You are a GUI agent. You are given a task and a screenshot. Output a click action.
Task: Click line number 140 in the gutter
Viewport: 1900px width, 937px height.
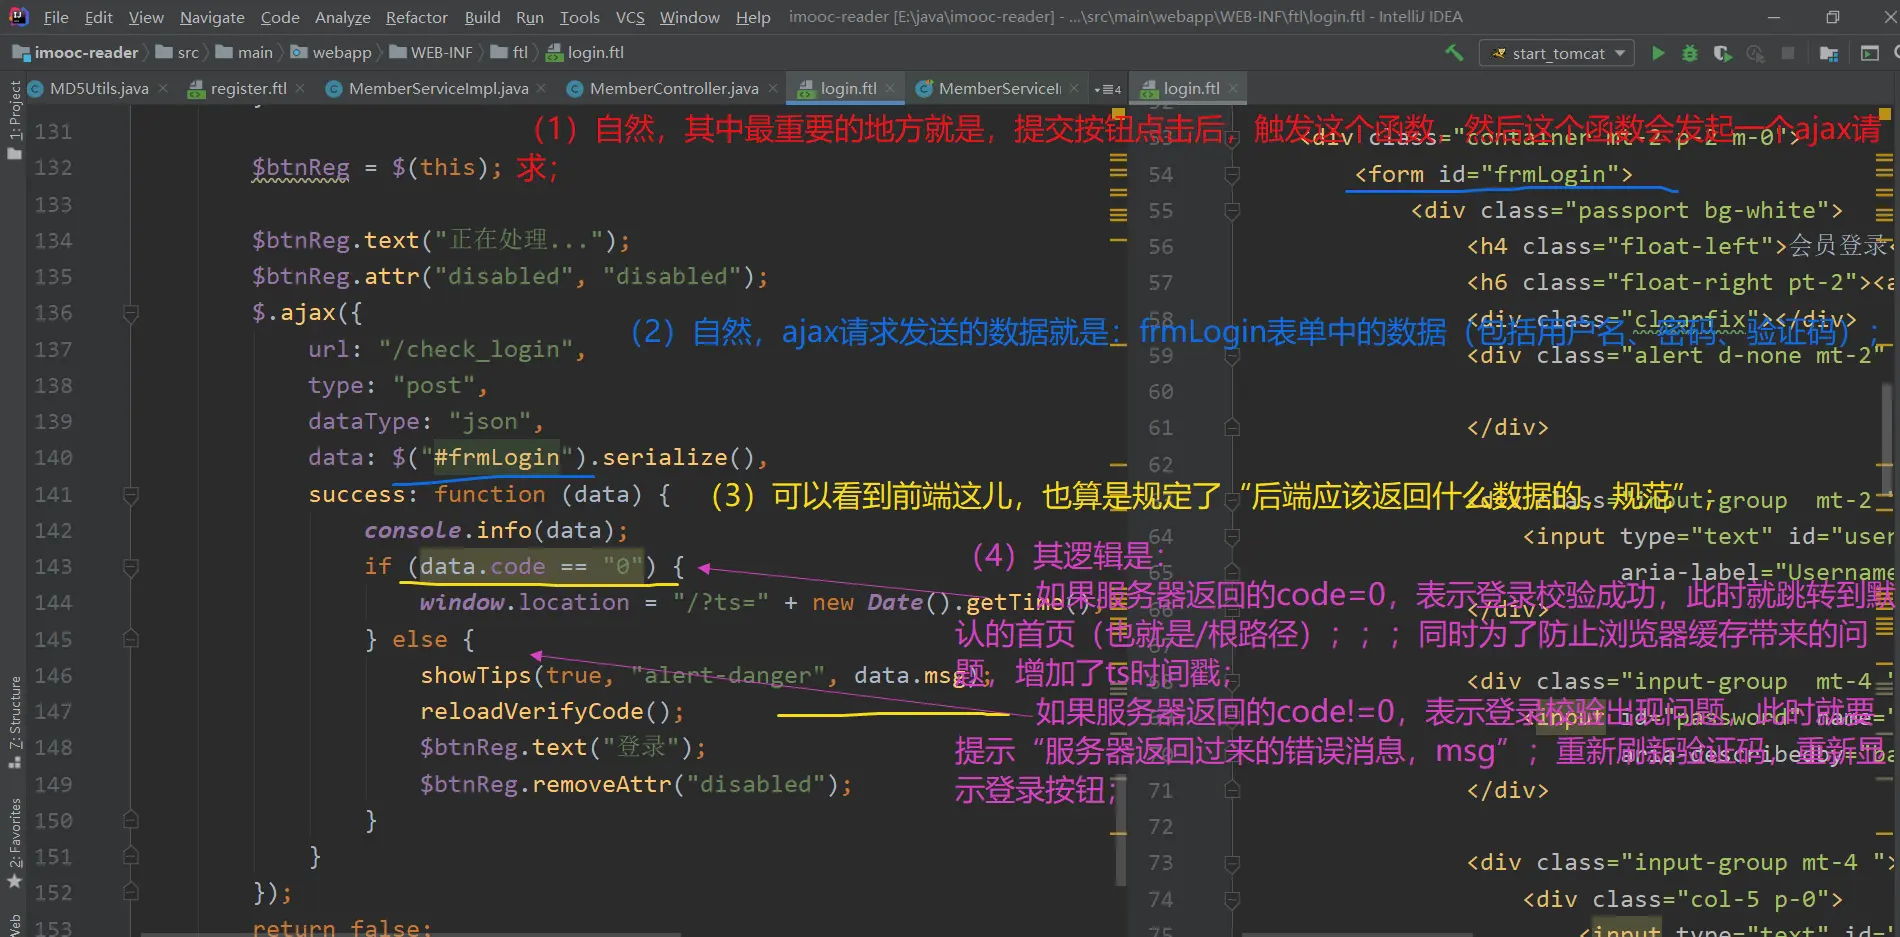(x=54, y=458)
